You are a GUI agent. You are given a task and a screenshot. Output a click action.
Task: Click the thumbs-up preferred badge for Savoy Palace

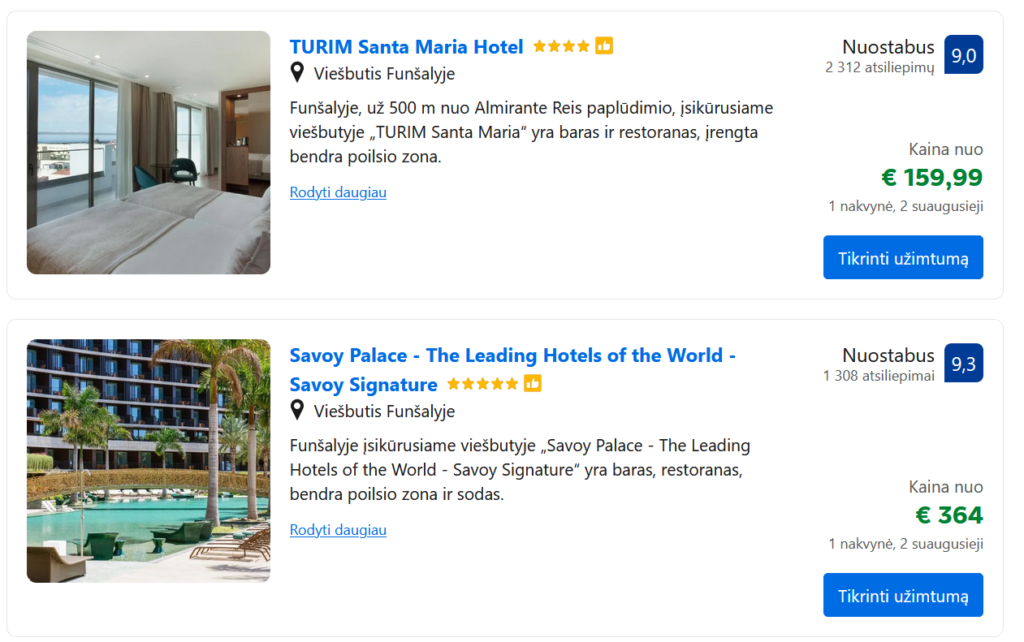click(533, 384)
